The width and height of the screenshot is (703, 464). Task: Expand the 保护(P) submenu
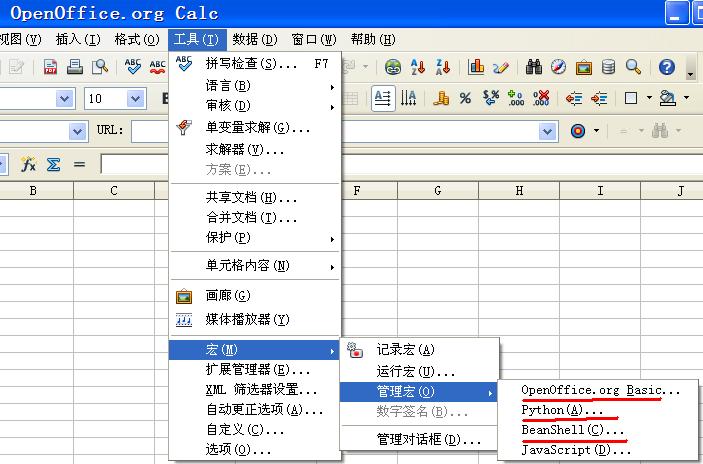255,238
